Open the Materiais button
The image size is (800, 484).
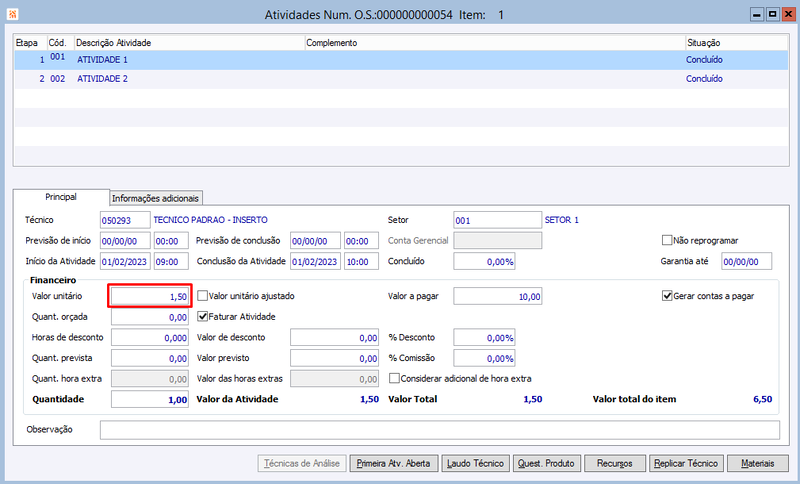[x=758, y=464]
